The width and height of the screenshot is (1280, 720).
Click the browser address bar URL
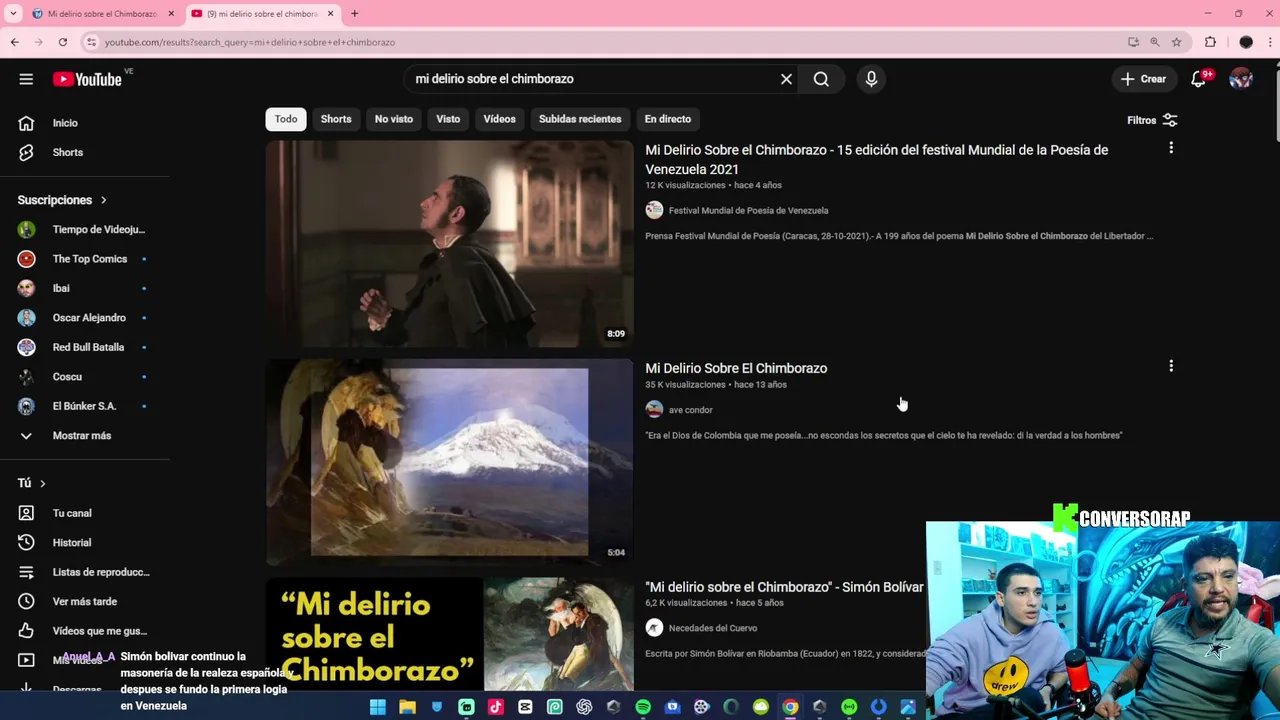pyautogui.click(x=250, y=42)
